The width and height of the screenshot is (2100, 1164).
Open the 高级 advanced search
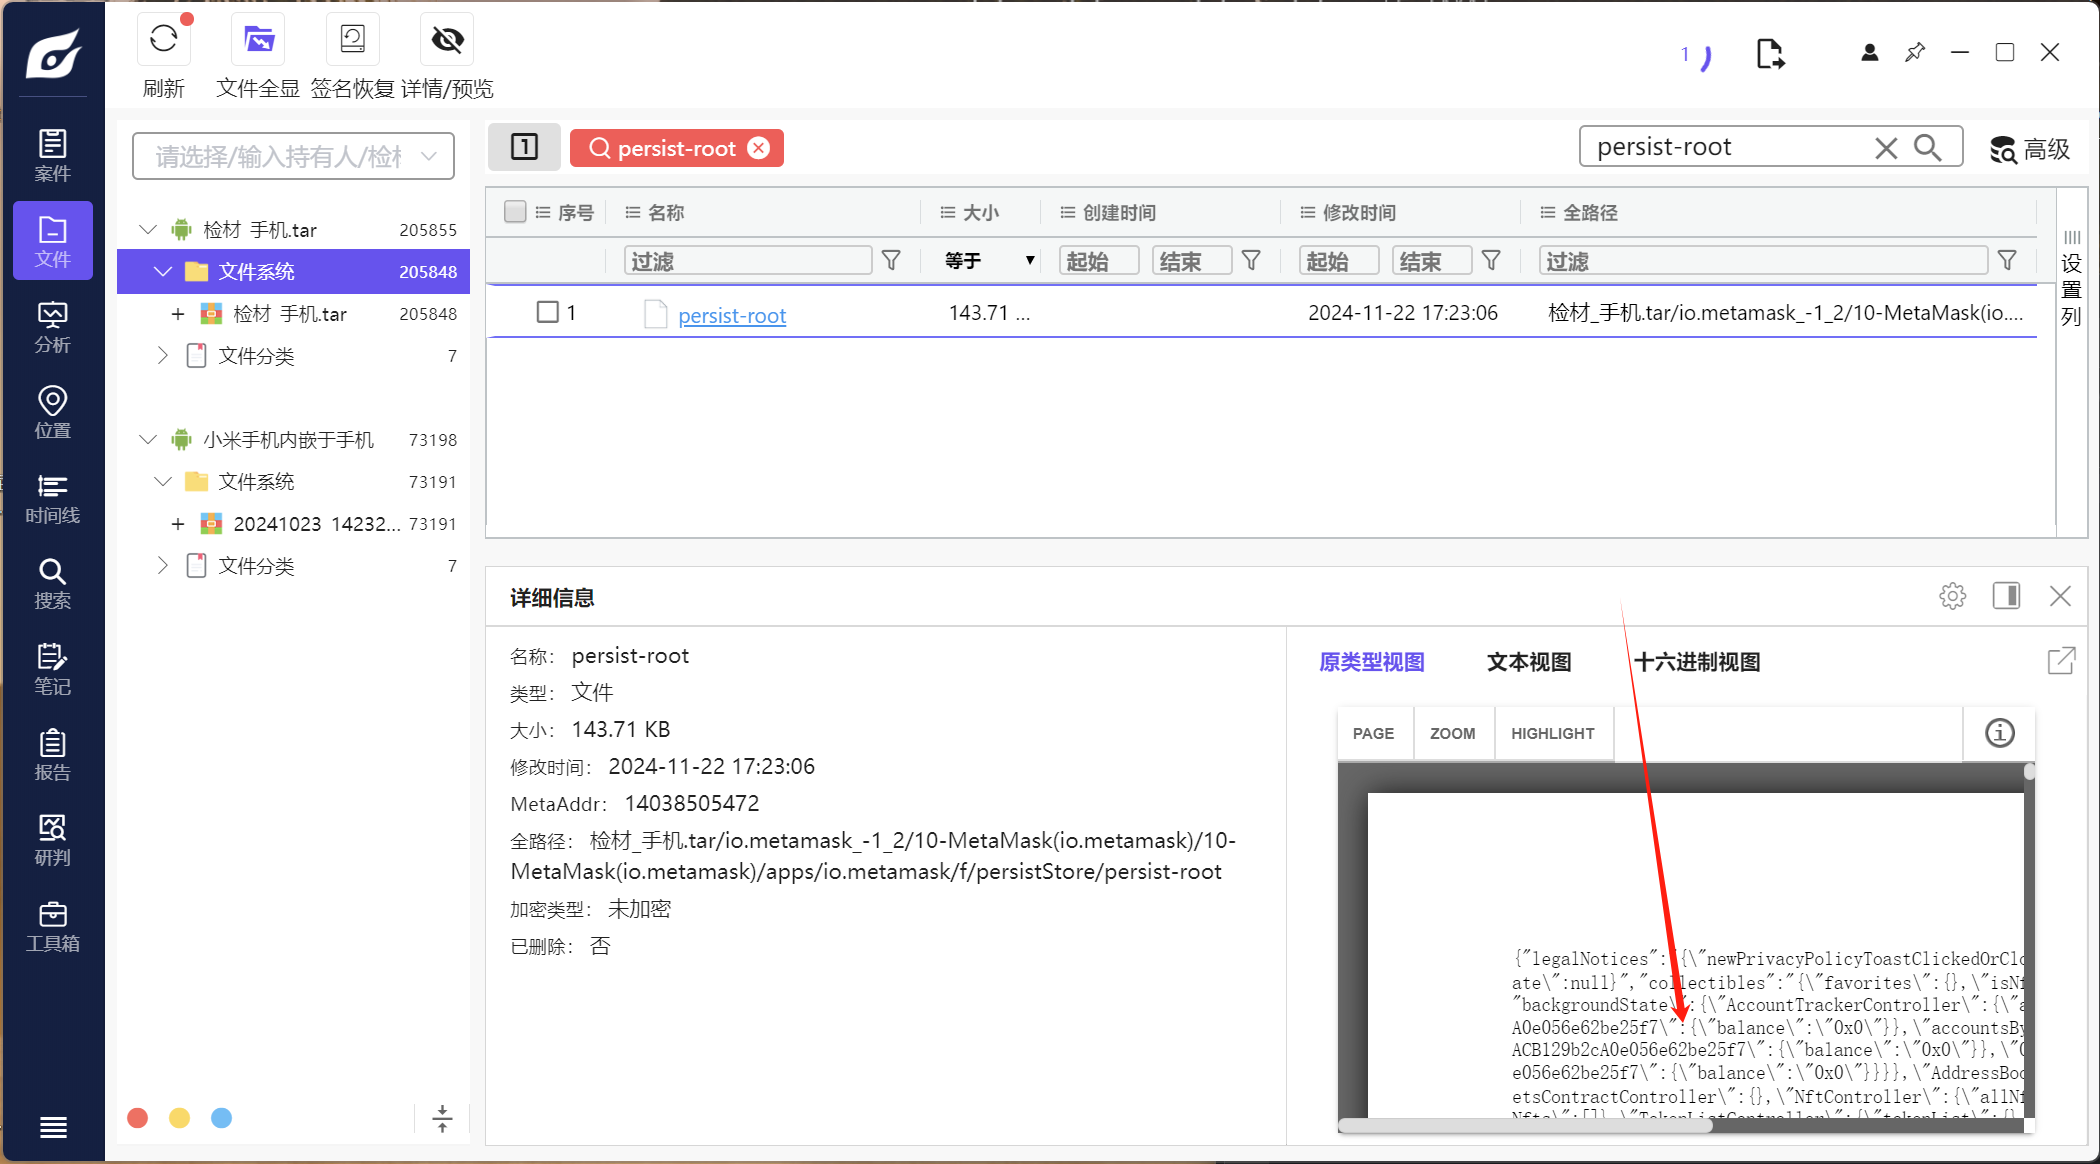pyautogui.click(x=2029, y=149)
